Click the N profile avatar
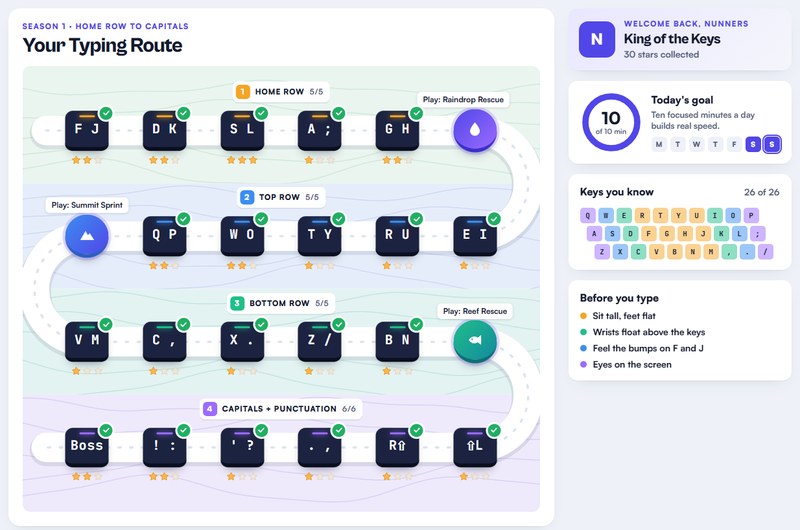The width and height of the screenshot is (800, 530). pos(596,39)
